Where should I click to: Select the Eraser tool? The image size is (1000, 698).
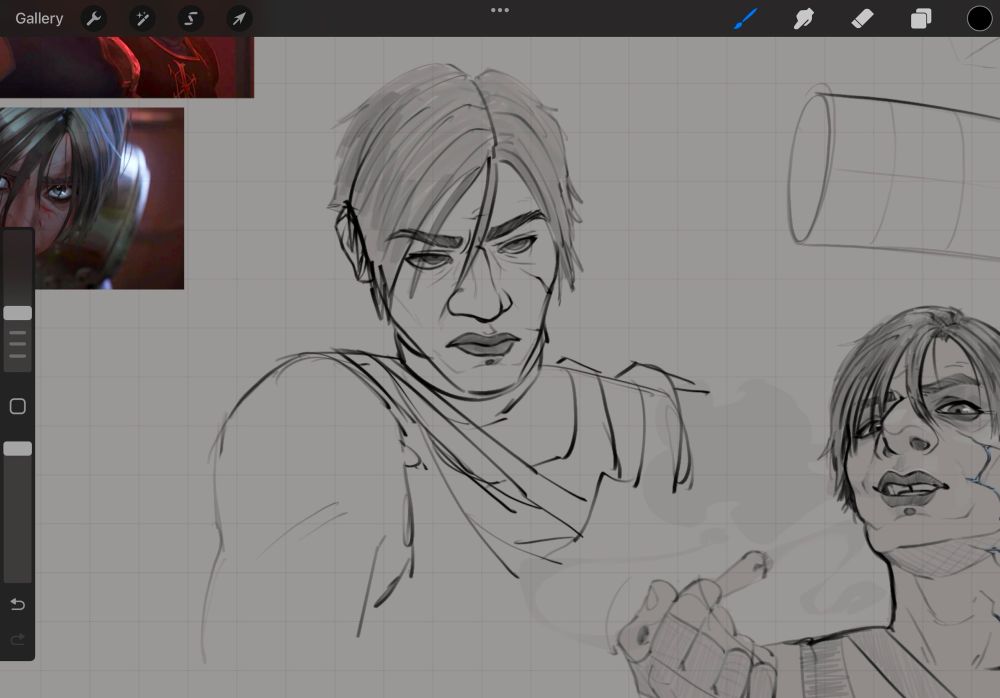click(862, 18)
